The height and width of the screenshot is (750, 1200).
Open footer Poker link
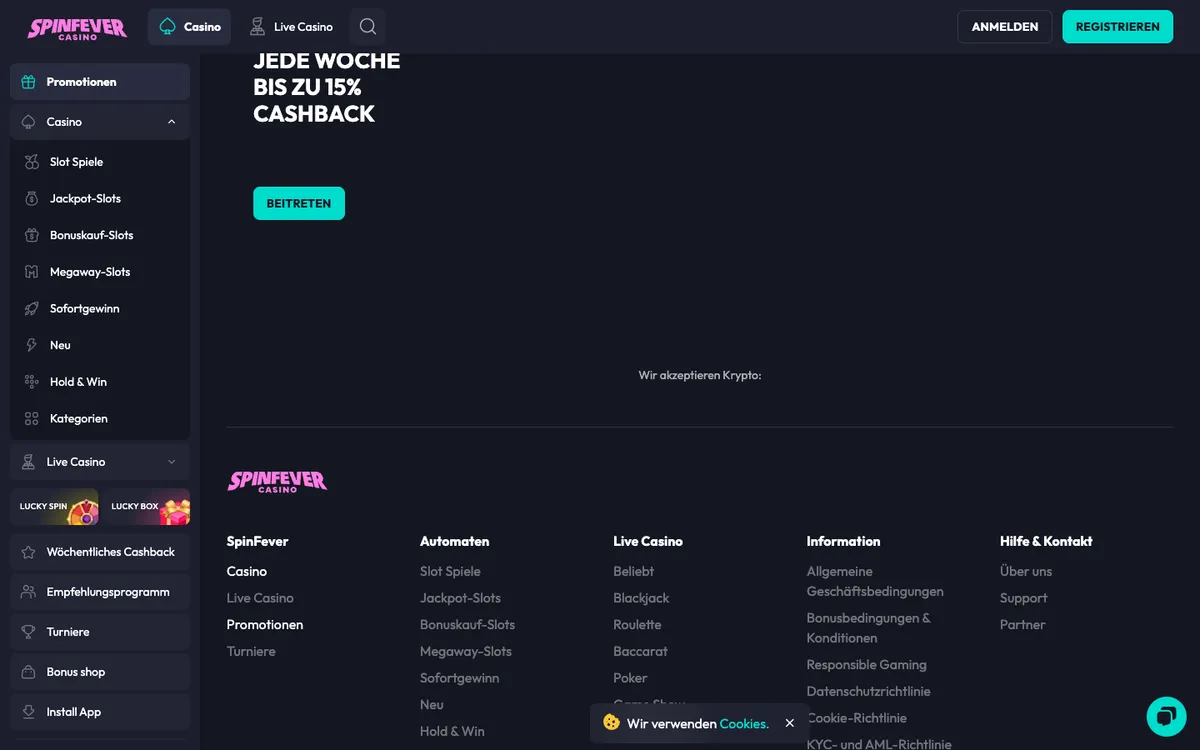coord(631,678)
